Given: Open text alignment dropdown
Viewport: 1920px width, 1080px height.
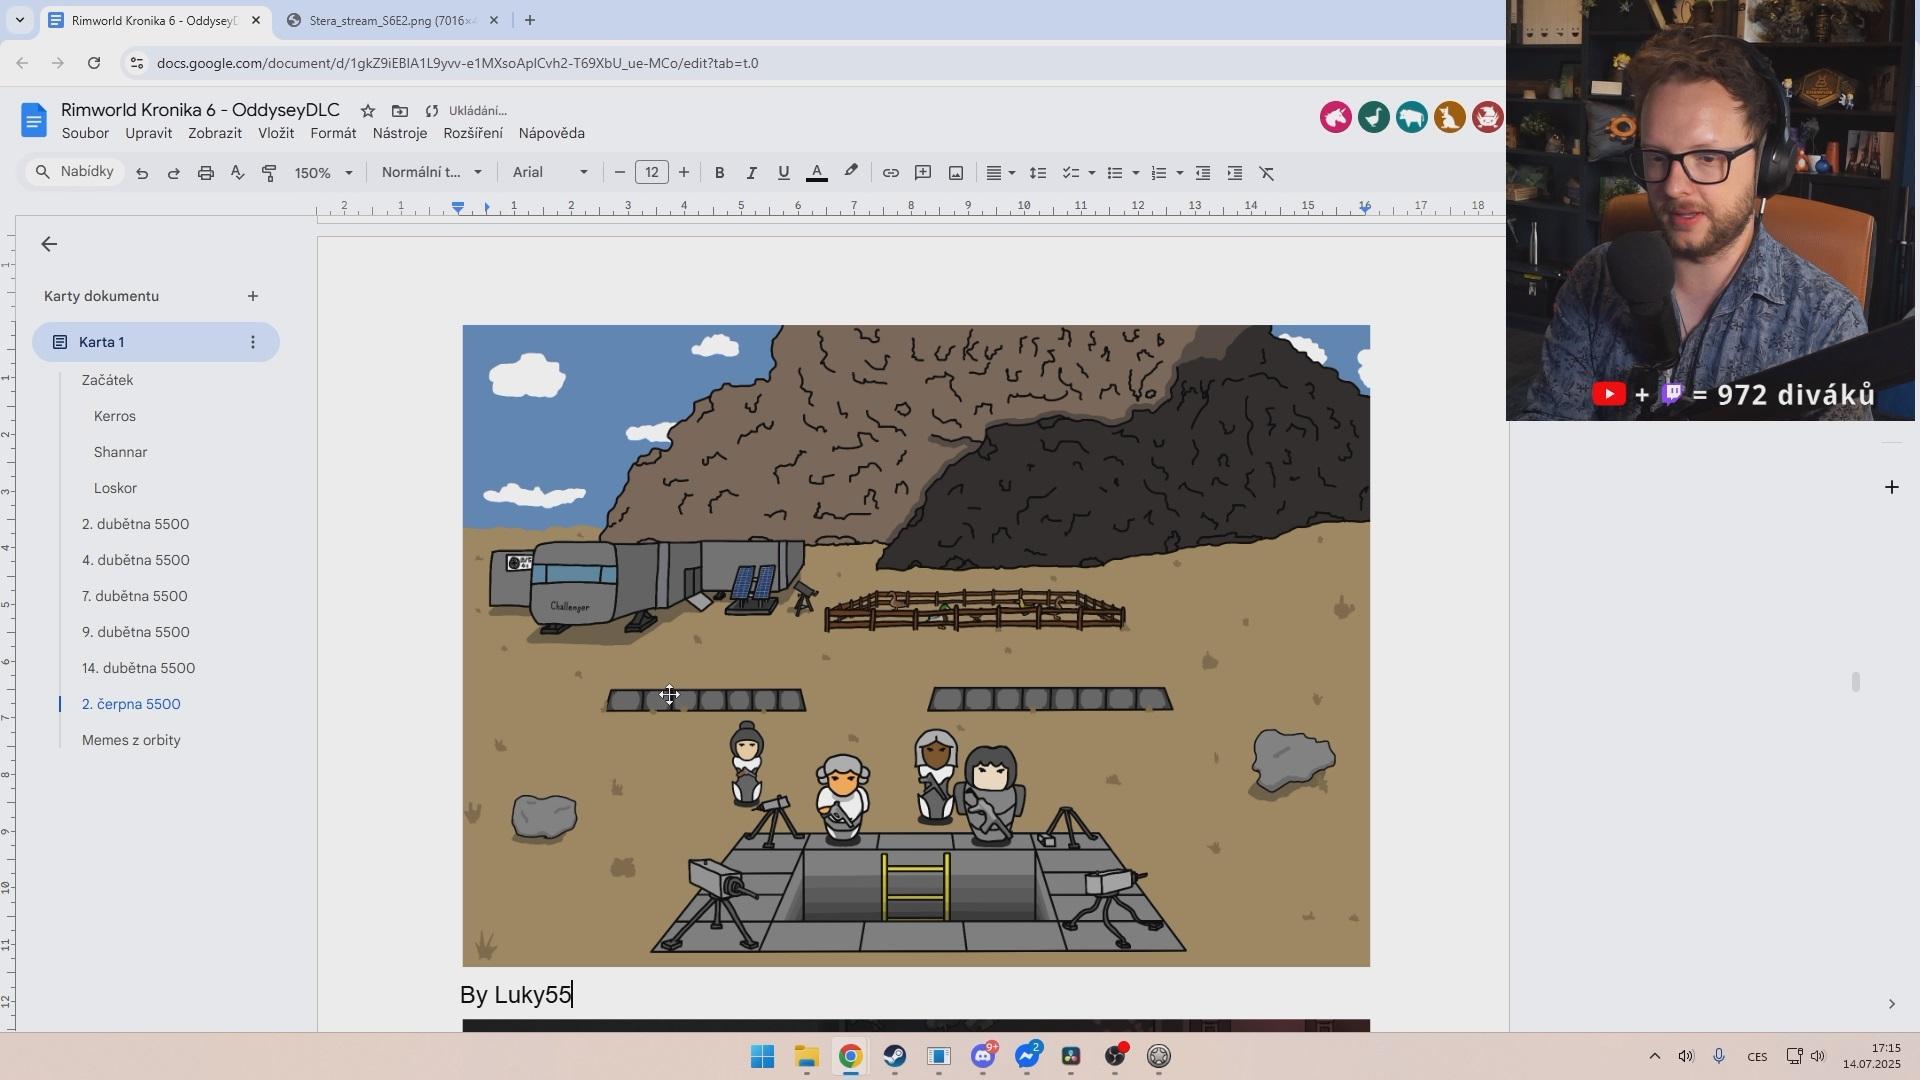Looking at the screenshot, I should (x=1001, y=173).
